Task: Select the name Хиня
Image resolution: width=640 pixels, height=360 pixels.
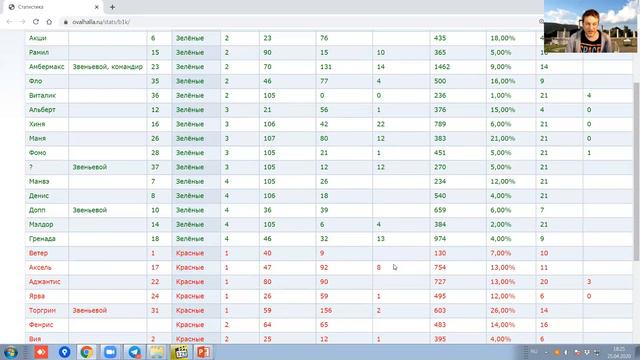Action: tap(37, 124)
